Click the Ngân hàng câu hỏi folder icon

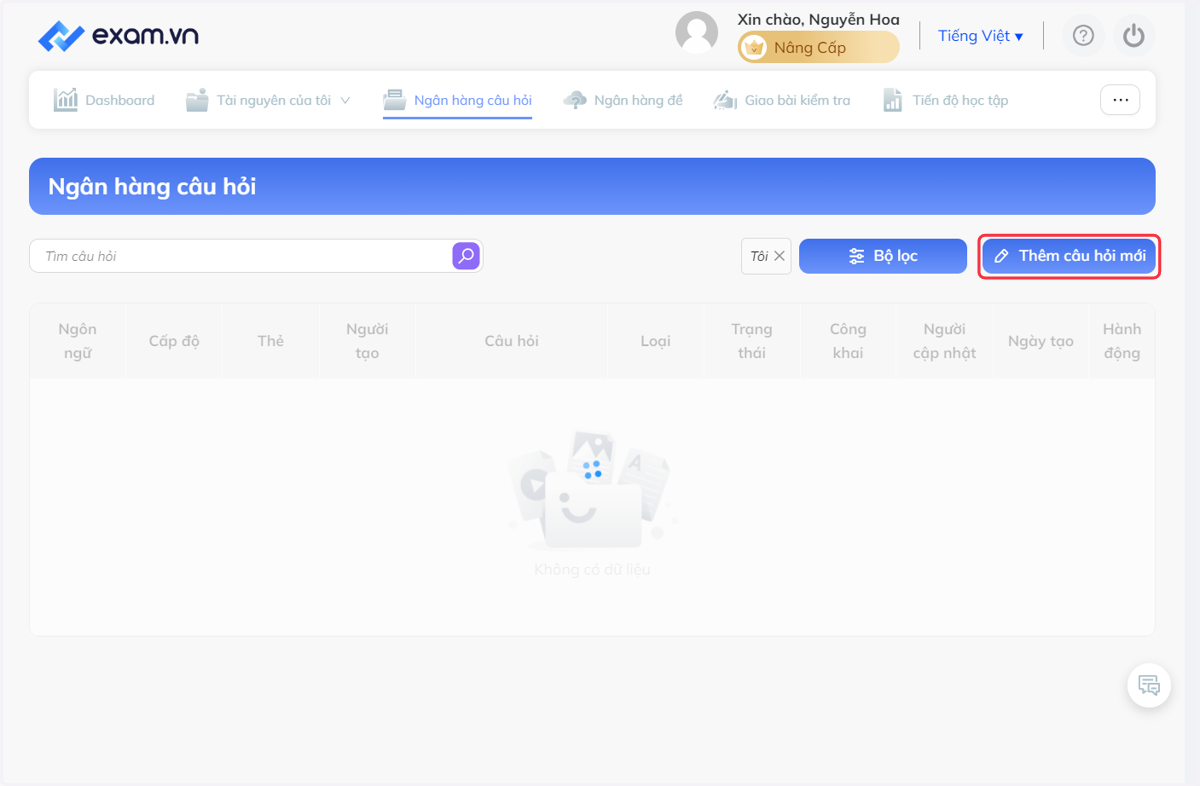(395, 100)
